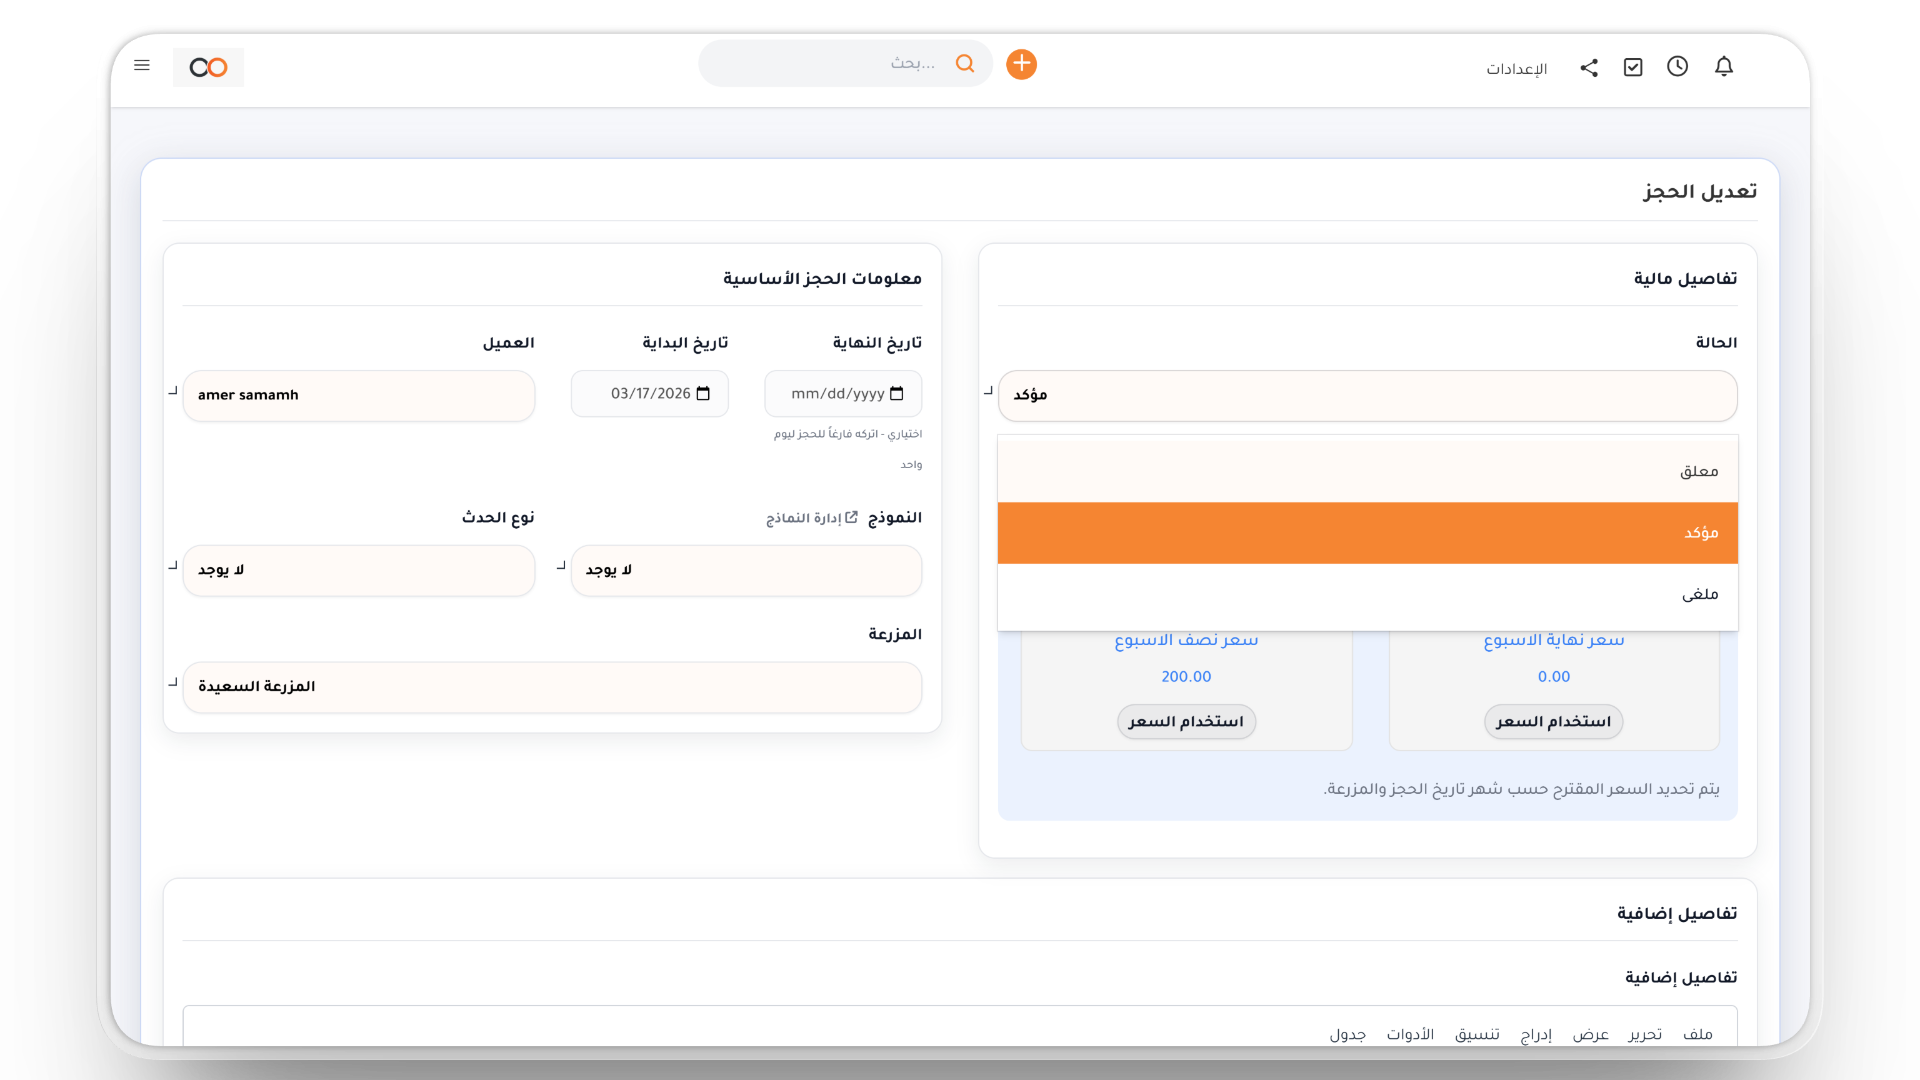Click external link icon beside إدارة النماذج
The width and height of the screenshot is (1920, 1080).
(x=851, y=517)
